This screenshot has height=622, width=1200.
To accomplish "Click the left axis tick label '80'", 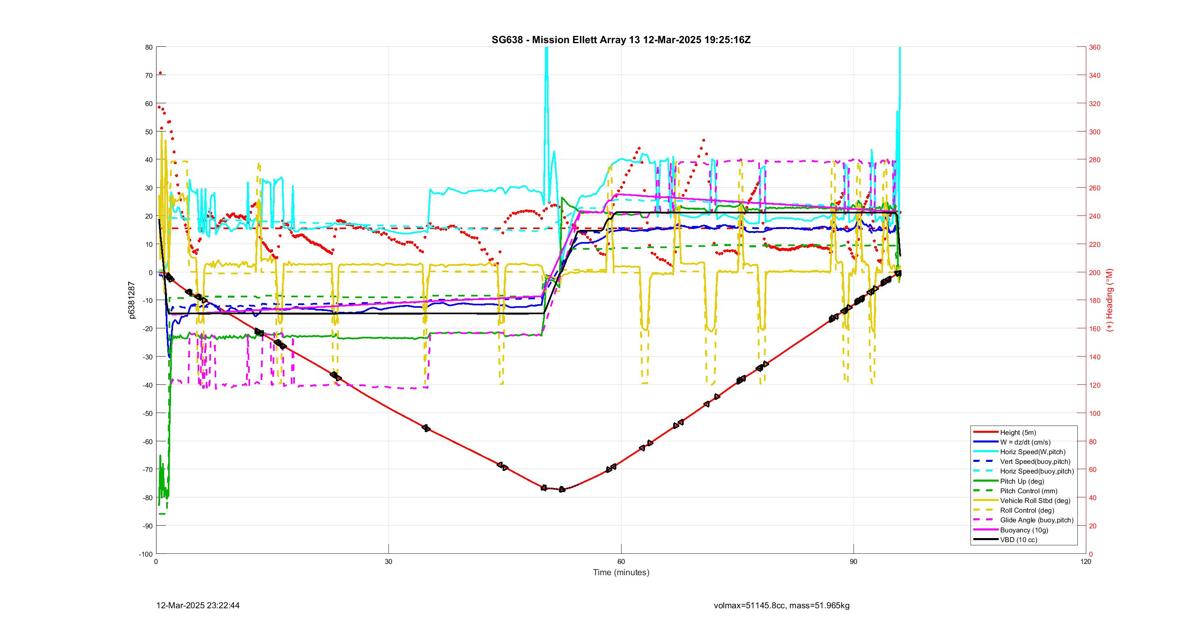I will [x=148, y=48].
